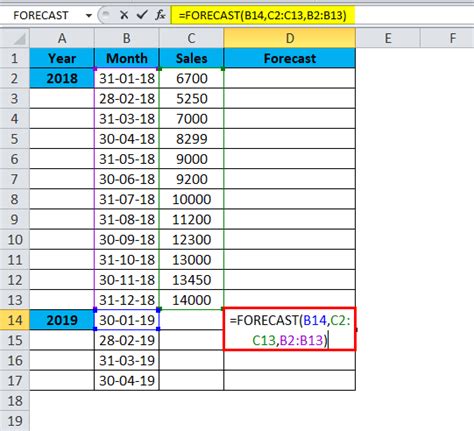The width and height of the screenshot is (474, 431).
Task: Click the Year header cell
Action: (62, 58)
